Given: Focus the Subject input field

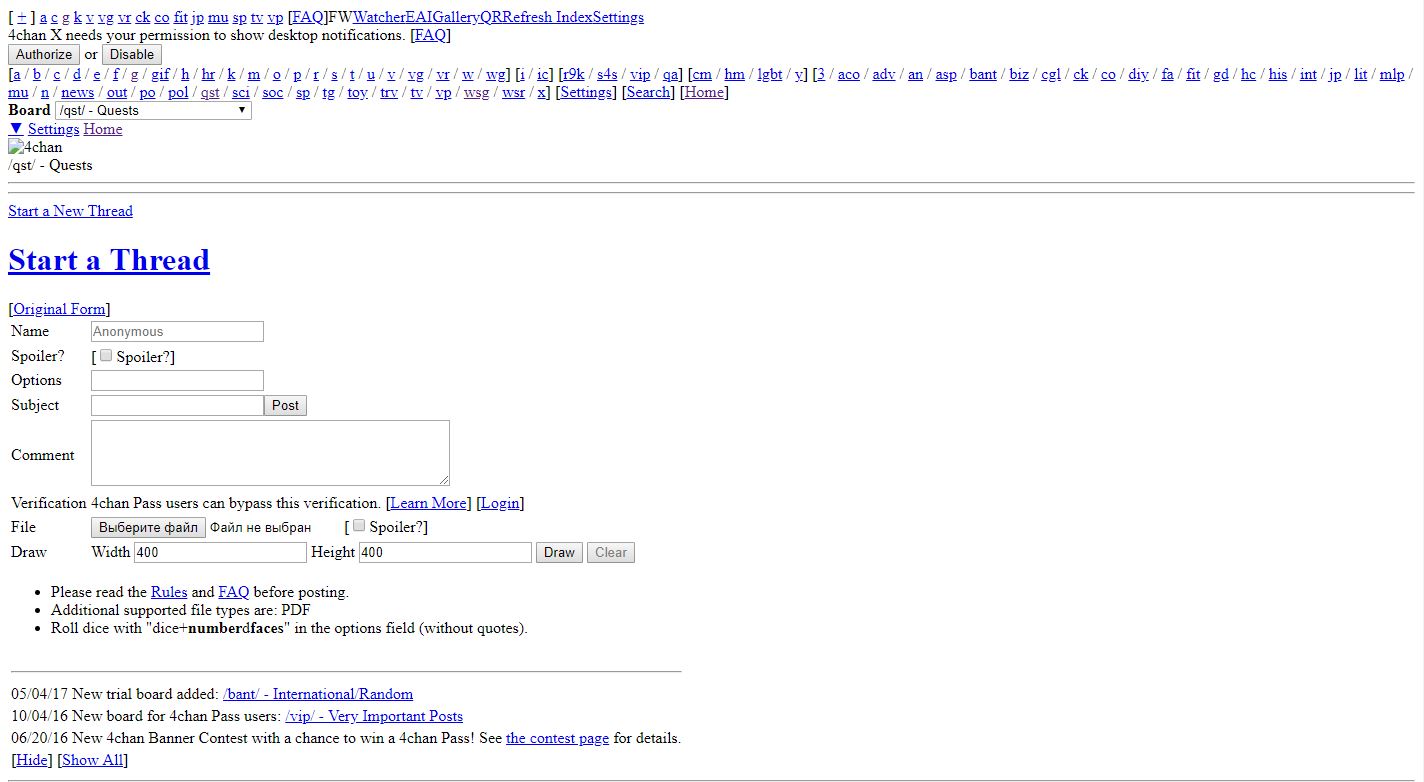Looking at the screenshot, I should pyautogui.click(x=177, y=405).
